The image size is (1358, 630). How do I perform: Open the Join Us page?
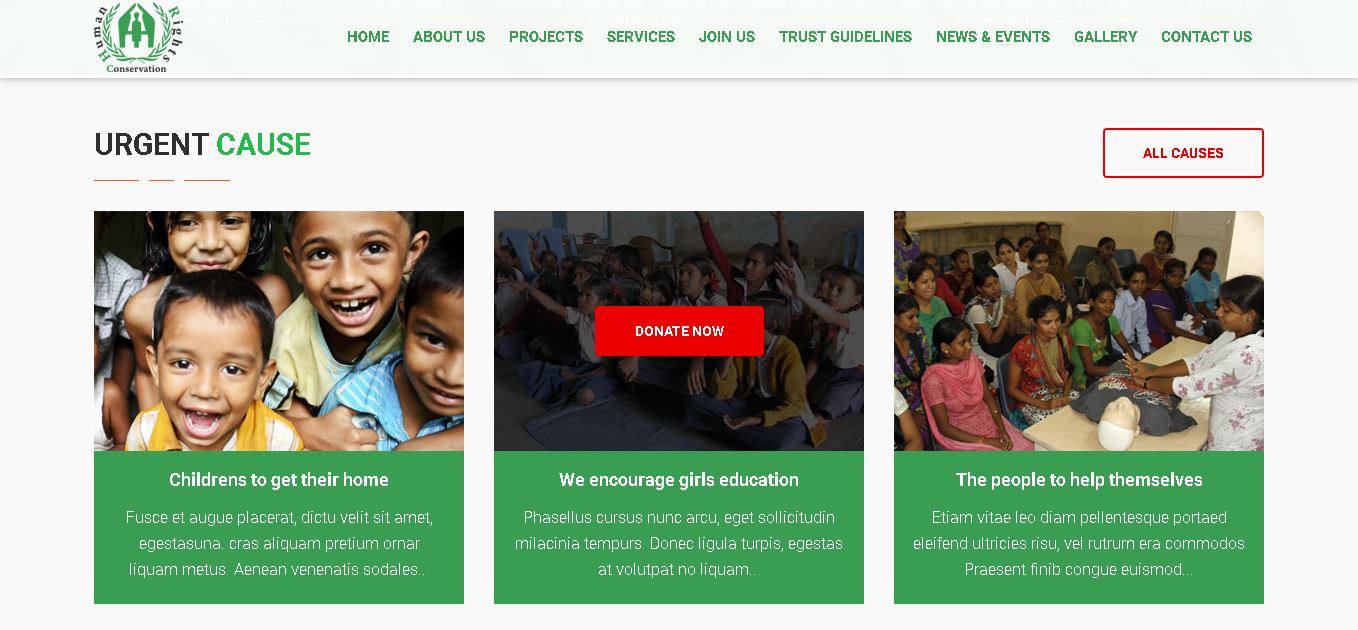coord(727,37)
